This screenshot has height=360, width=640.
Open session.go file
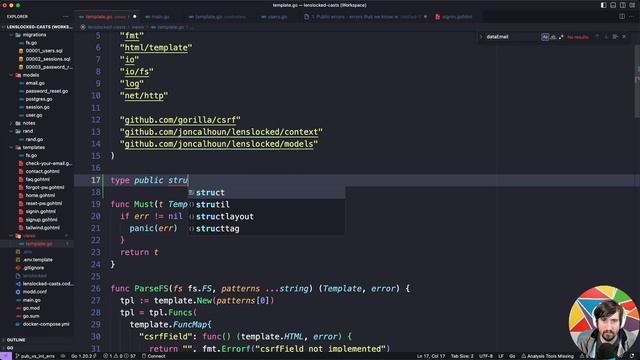(38, 107)
